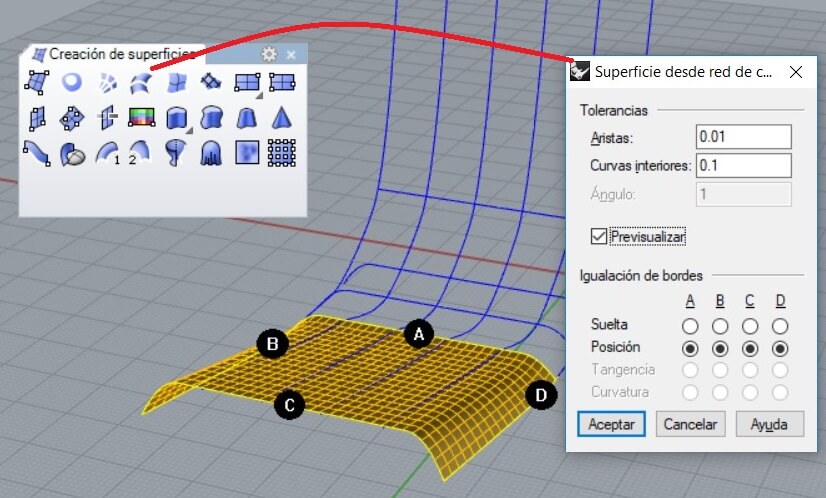
Task: Select Surface from point grid tool
Action: pyautogui.click(x=282, y=153)
